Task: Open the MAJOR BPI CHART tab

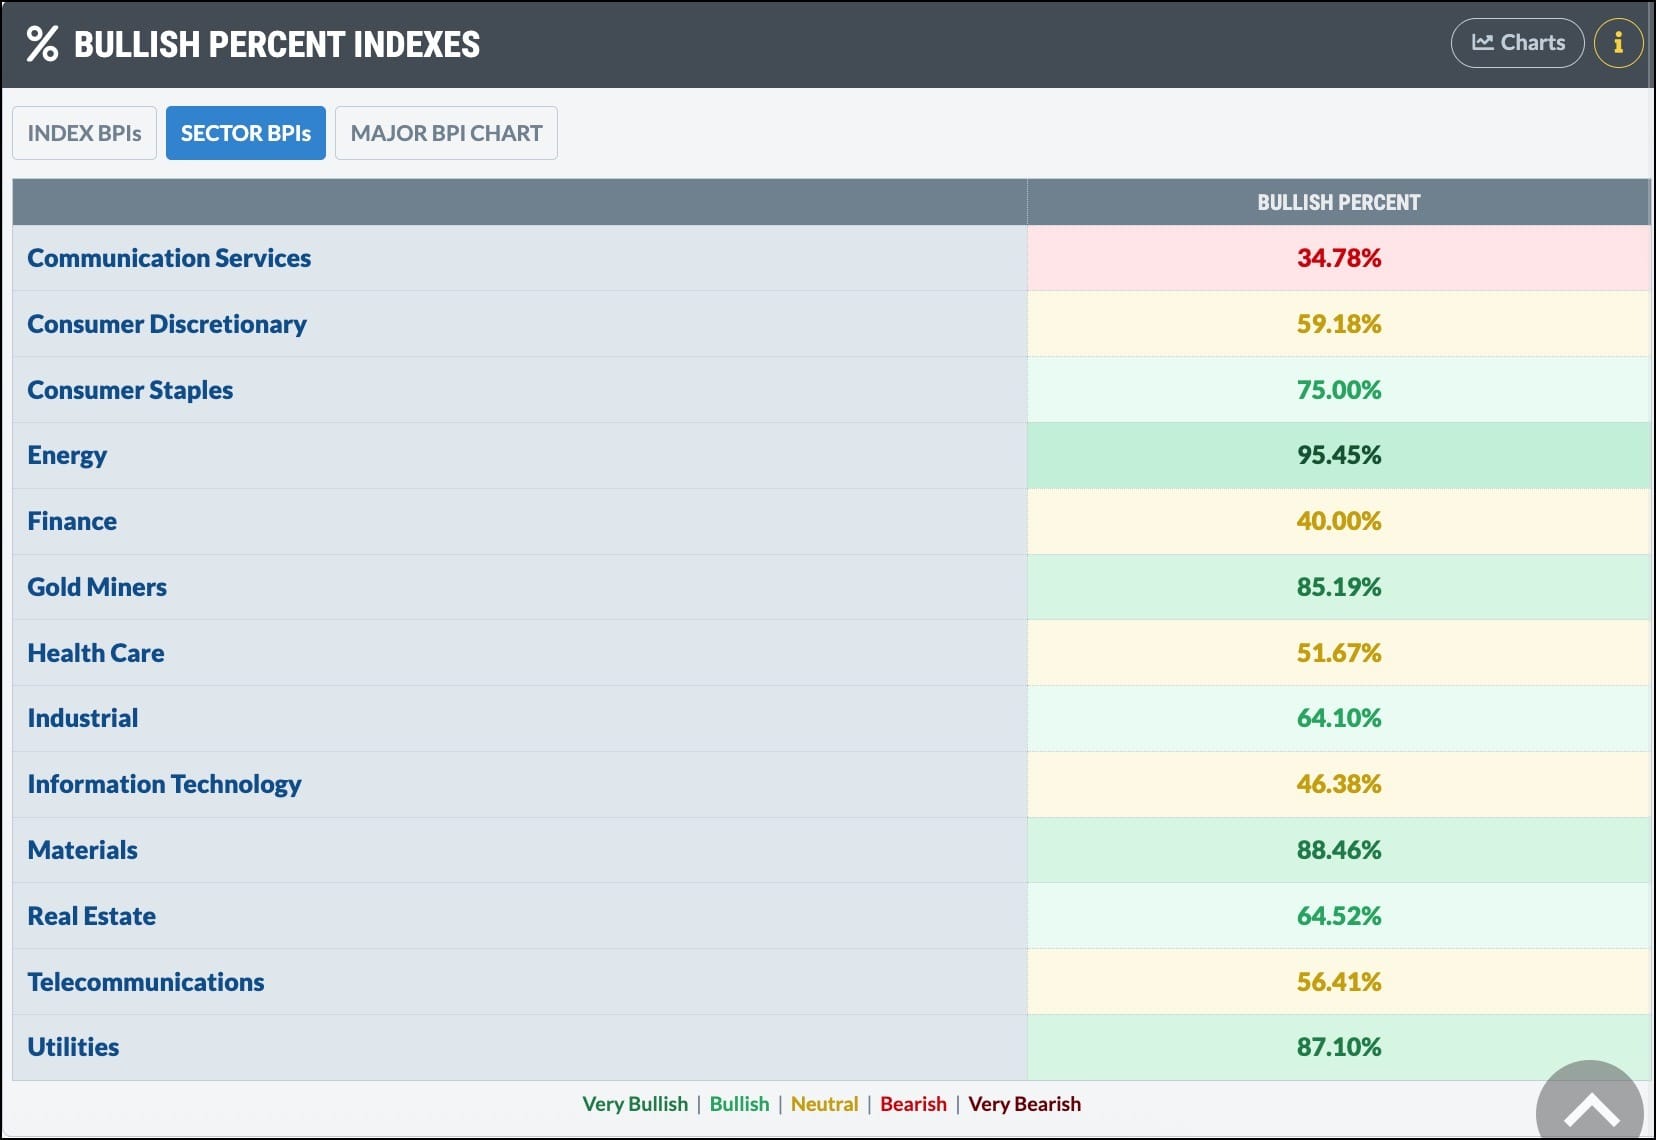Action: point(446,133)
